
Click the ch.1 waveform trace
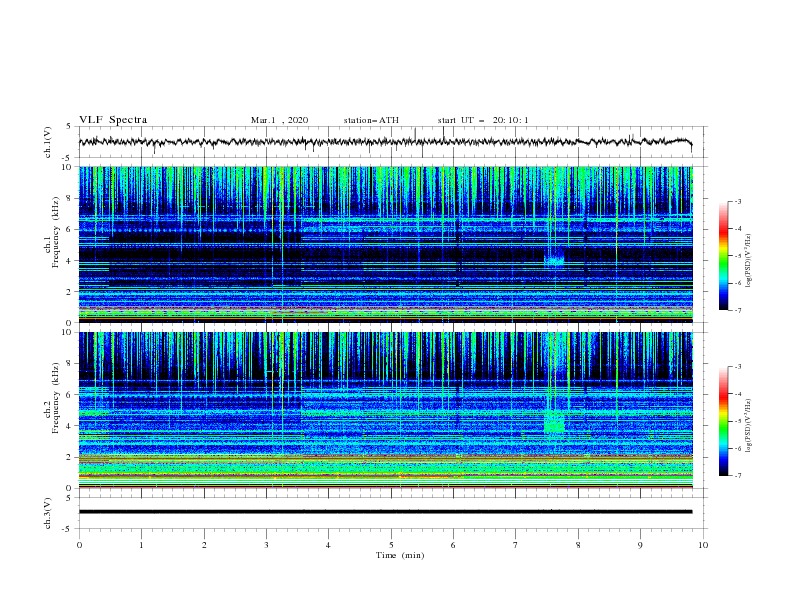click(x=385, y=142)
